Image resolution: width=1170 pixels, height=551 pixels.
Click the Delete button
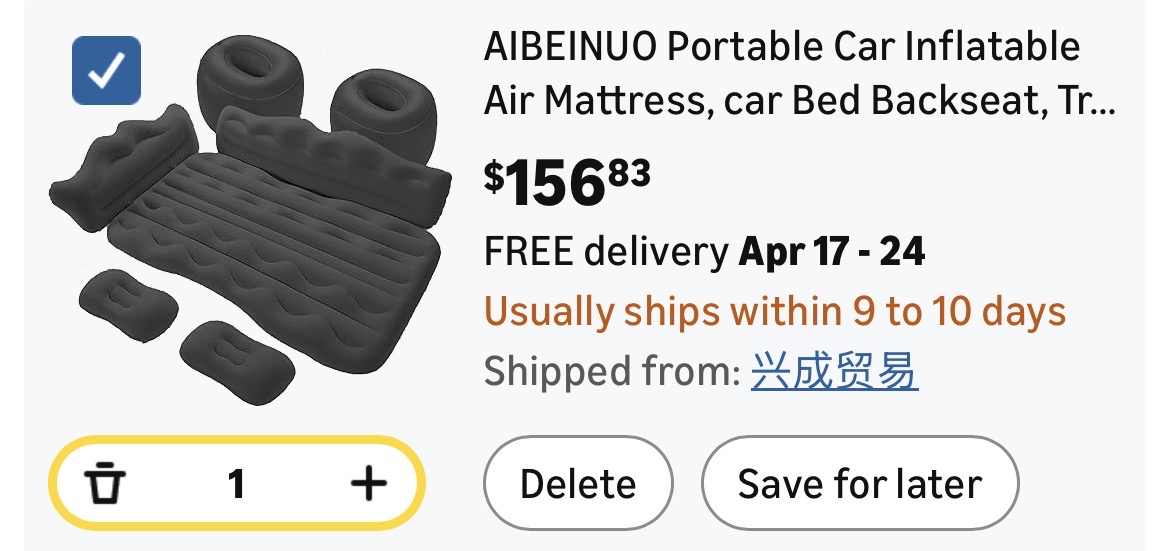[x=577, y=485]
